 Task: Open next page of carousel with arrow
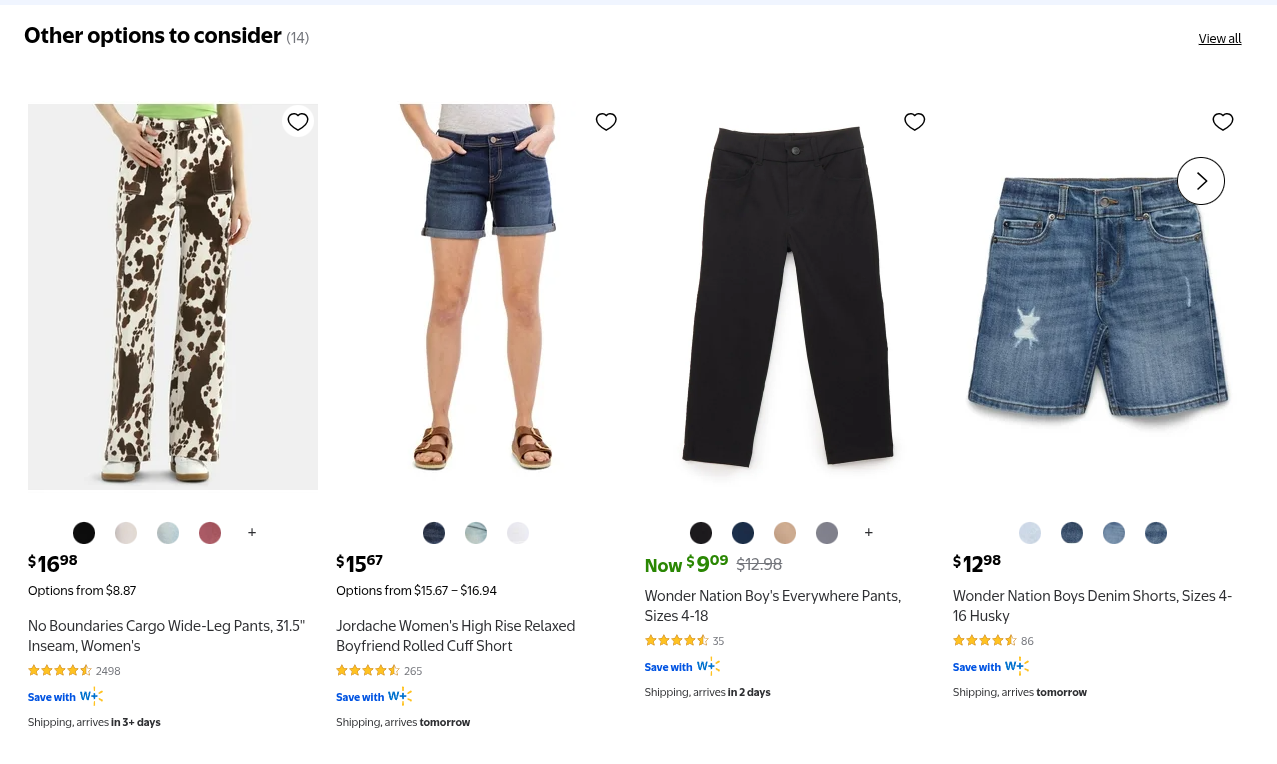point(1199,180)
